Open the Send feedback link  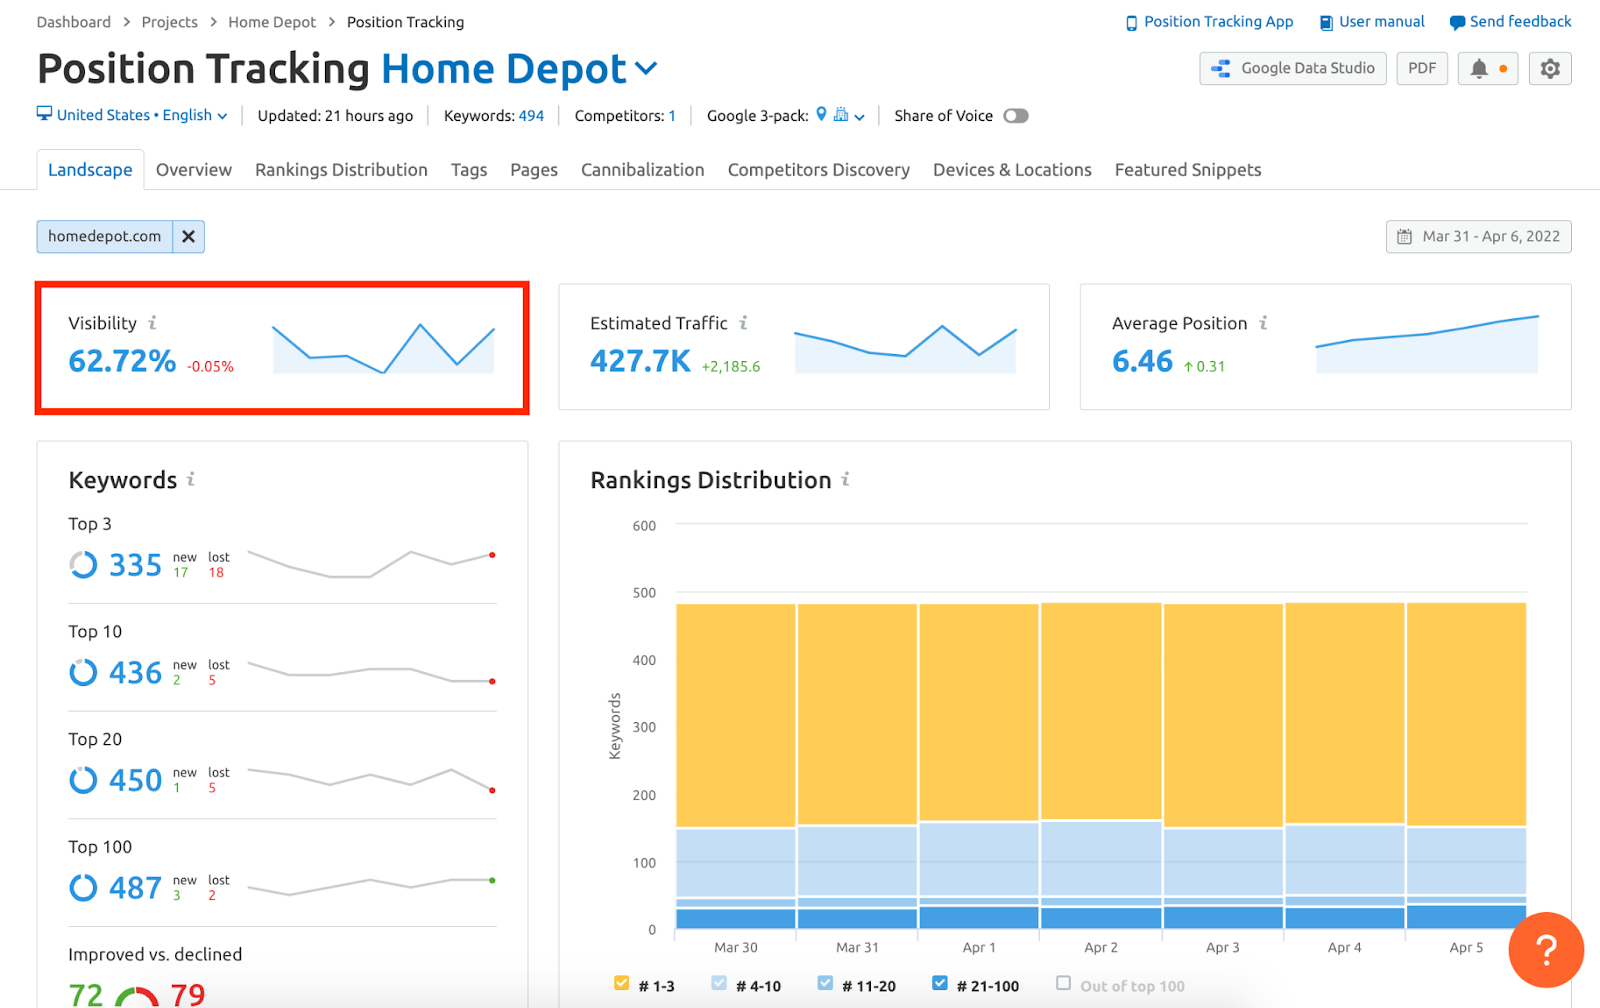1520,22
